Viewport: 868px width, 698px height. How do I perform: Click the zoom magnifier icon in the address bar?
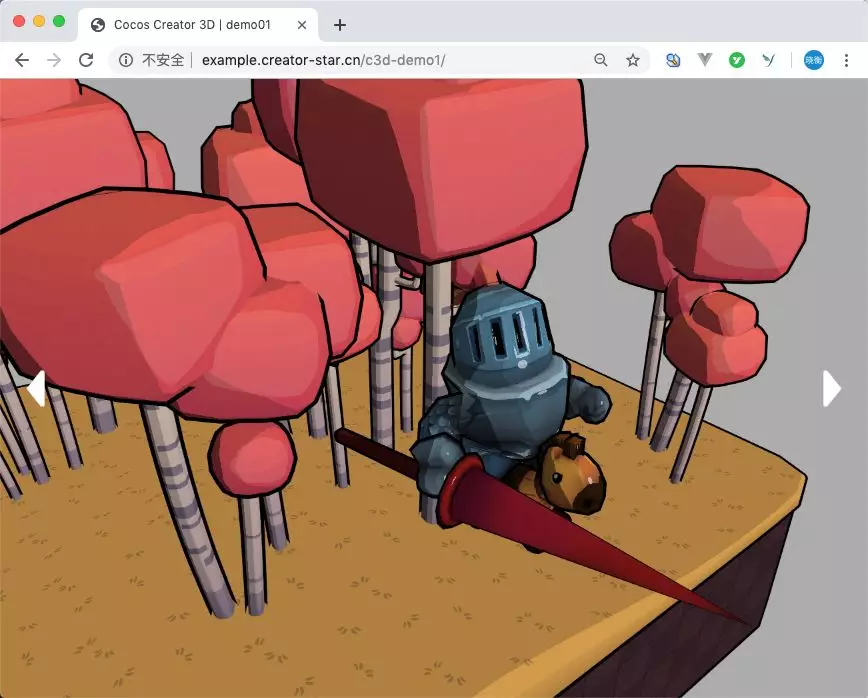(601, 60)
